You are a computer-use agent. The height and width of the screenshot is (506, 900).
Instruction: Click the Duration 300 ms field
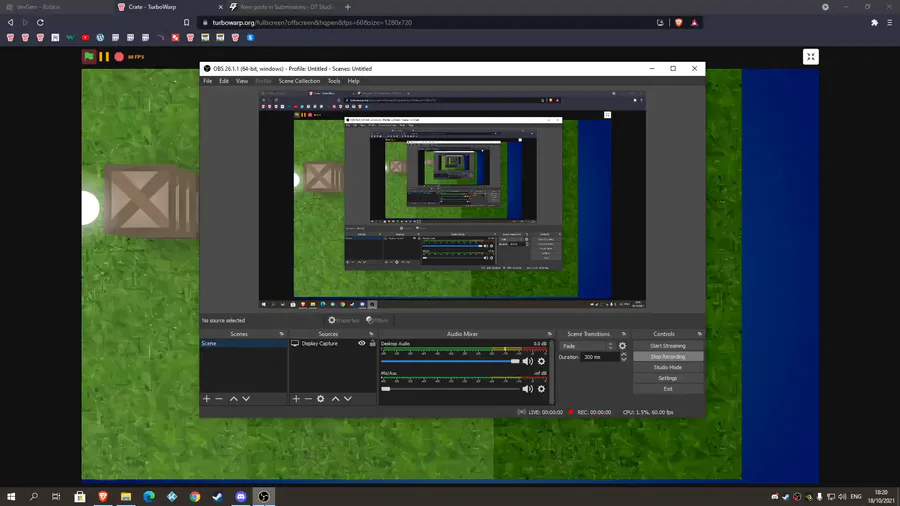tap(600, 357)
